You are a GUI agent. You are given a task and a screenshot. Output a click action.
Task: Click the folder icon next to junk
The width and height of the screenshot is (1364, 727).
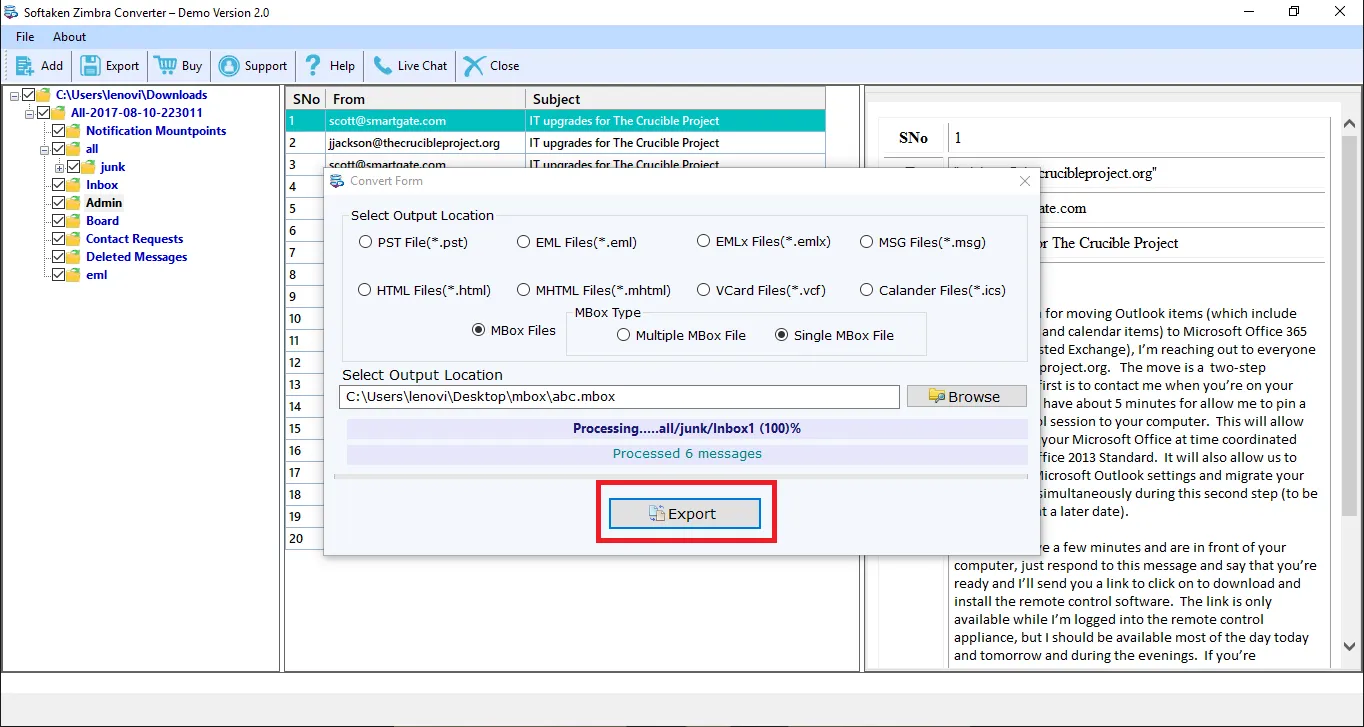coord(89,167)
